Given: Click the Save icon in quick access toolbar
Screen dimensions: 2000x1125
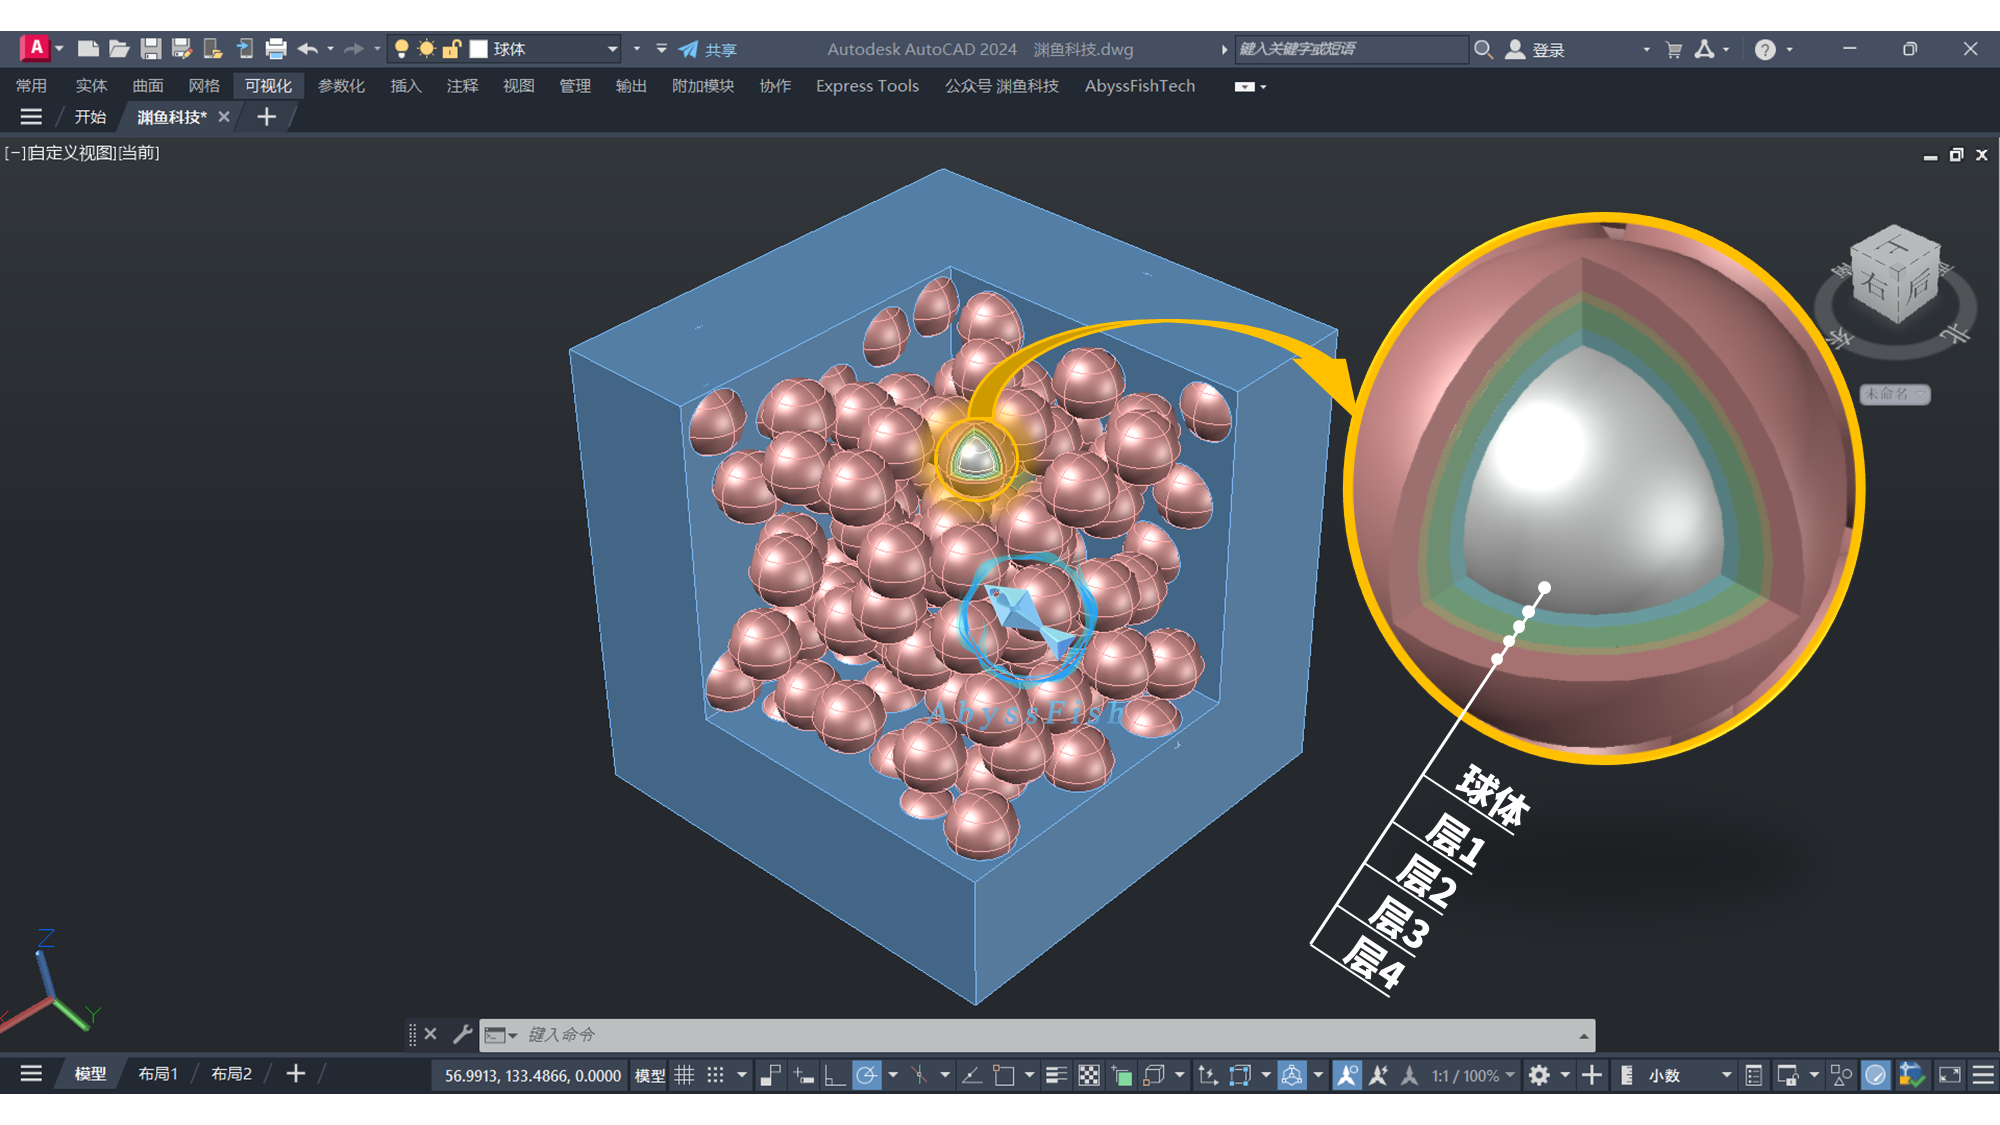Looking at the screenshot, I should tap(151, 48).
